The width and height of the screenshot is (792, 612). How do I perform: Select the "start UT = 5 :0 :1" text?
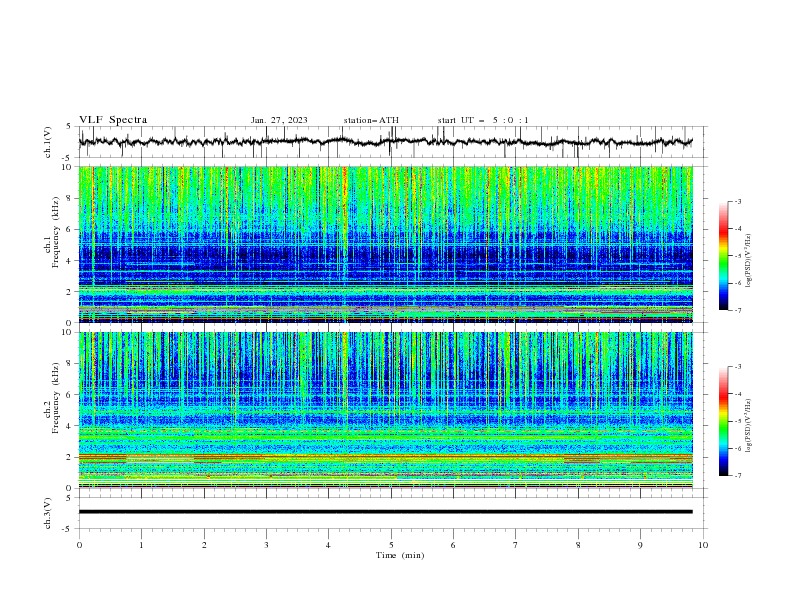pos(483,120)
